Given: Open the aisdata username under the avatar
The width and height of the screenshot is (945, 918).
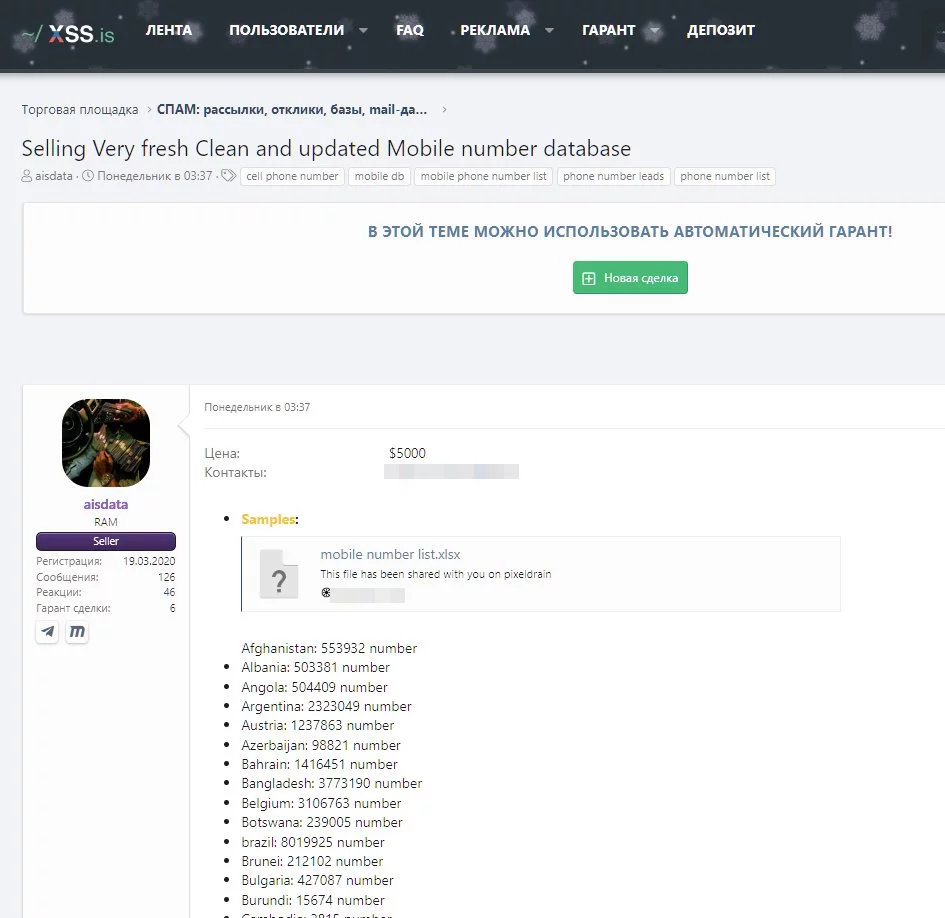Looking at the screenshot, I should [x=106, y=505].
